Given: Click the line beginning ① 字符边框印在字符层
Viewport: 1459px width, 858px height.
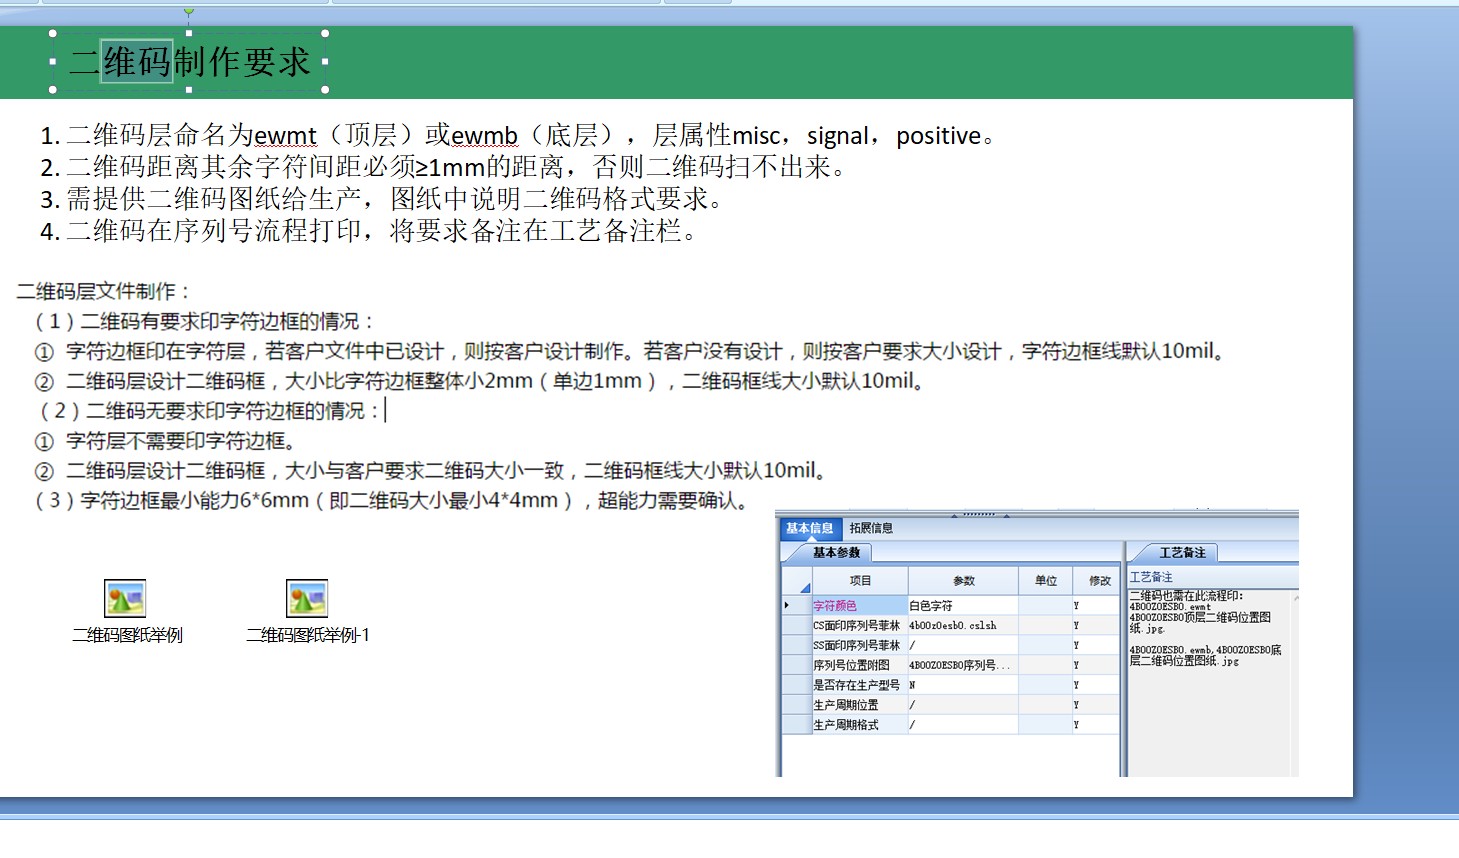Looking at the screenshot, I should [x=630, y=351].
